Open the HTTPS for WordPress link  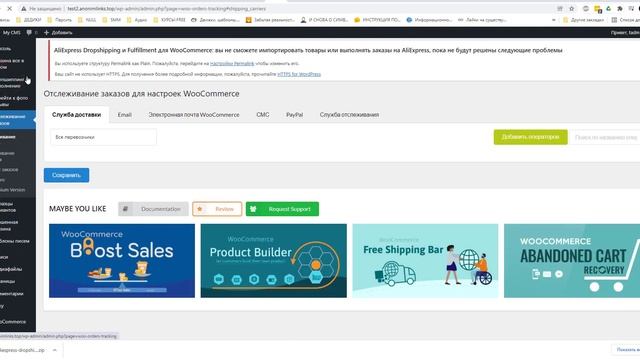pos(299,74)
